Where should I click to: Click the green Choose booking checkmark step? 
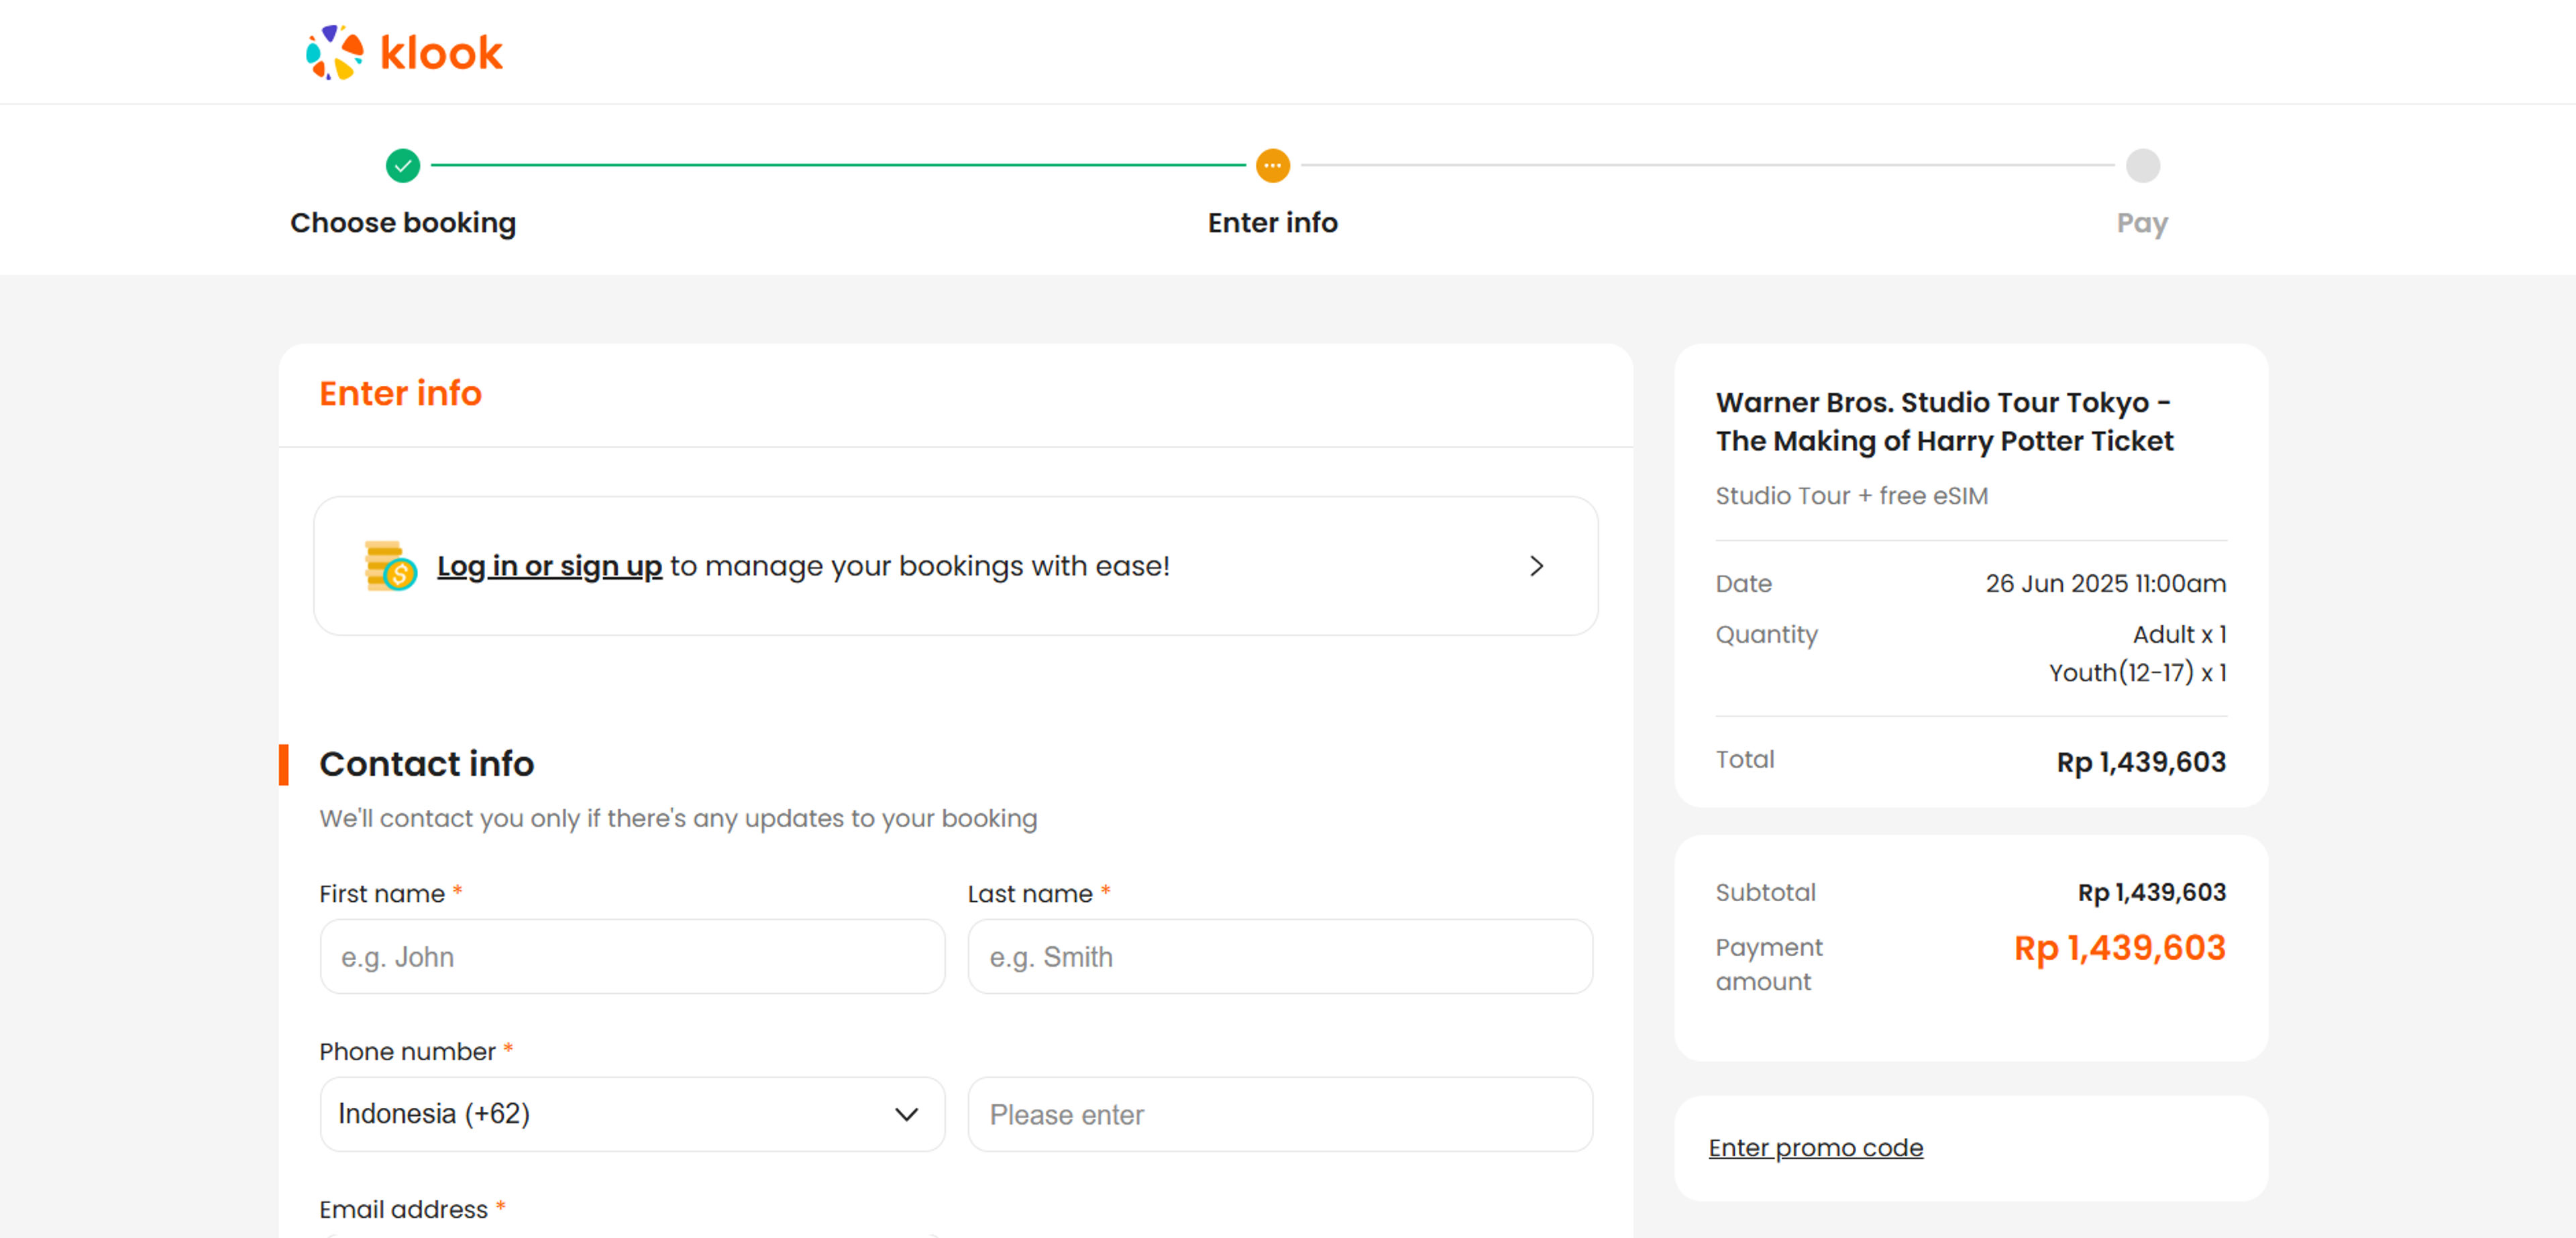pyautogui.click(x=403, y=165)
